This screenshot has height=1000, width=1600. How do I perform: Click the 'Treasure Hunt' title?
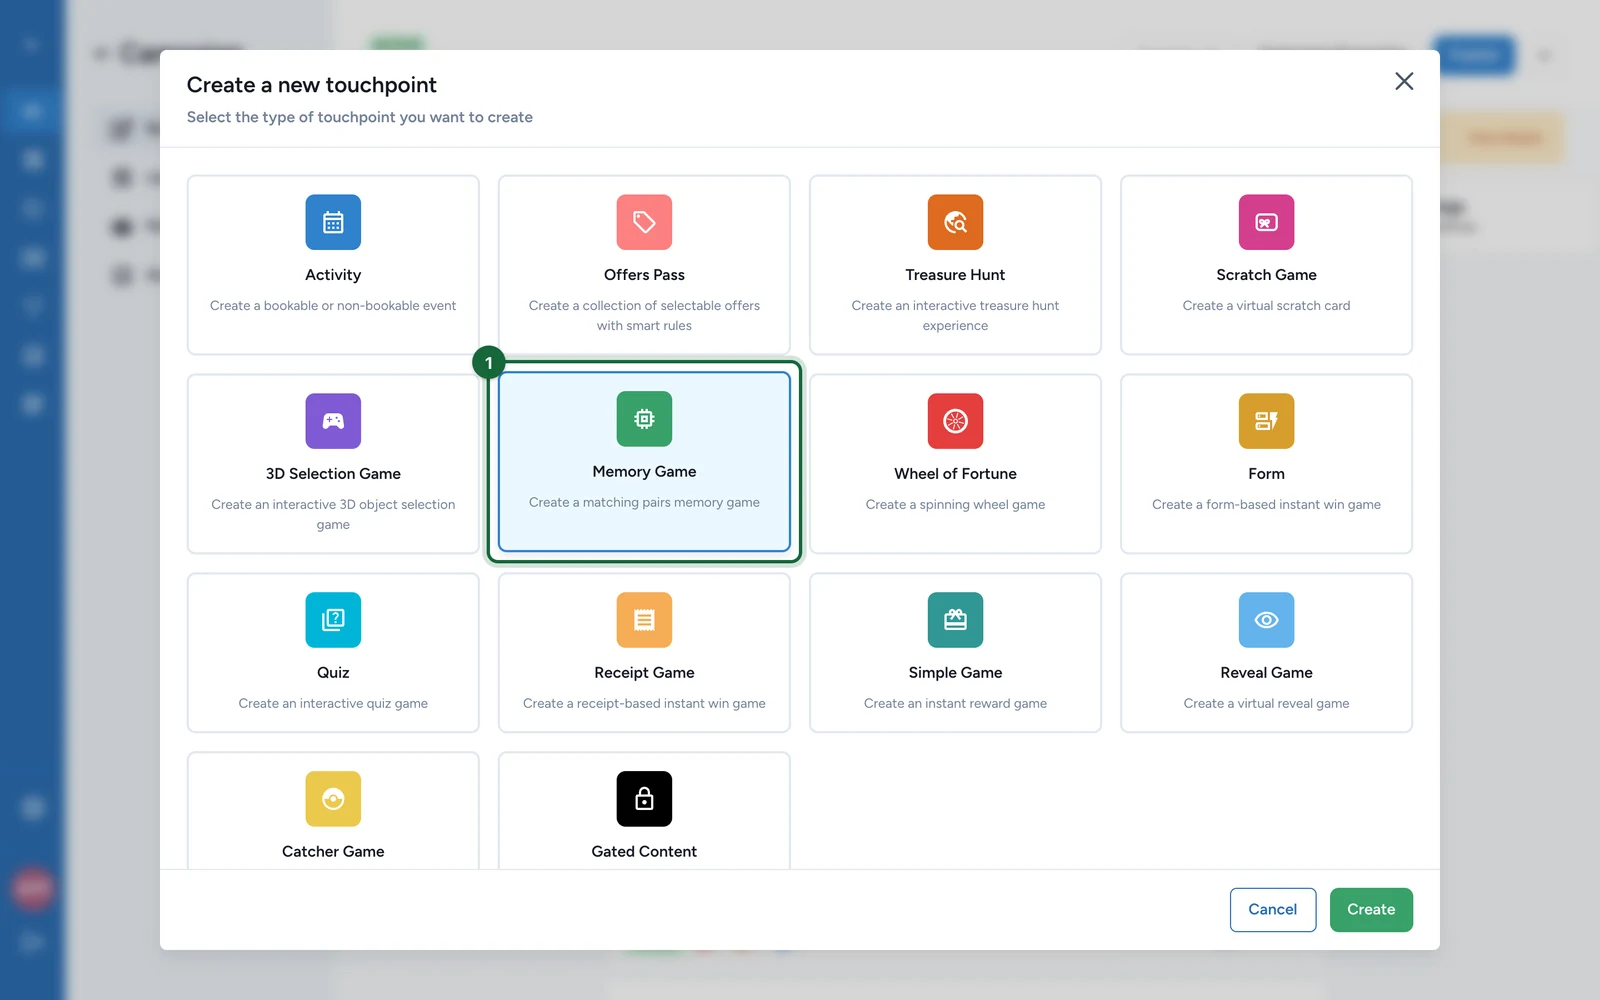955,275
